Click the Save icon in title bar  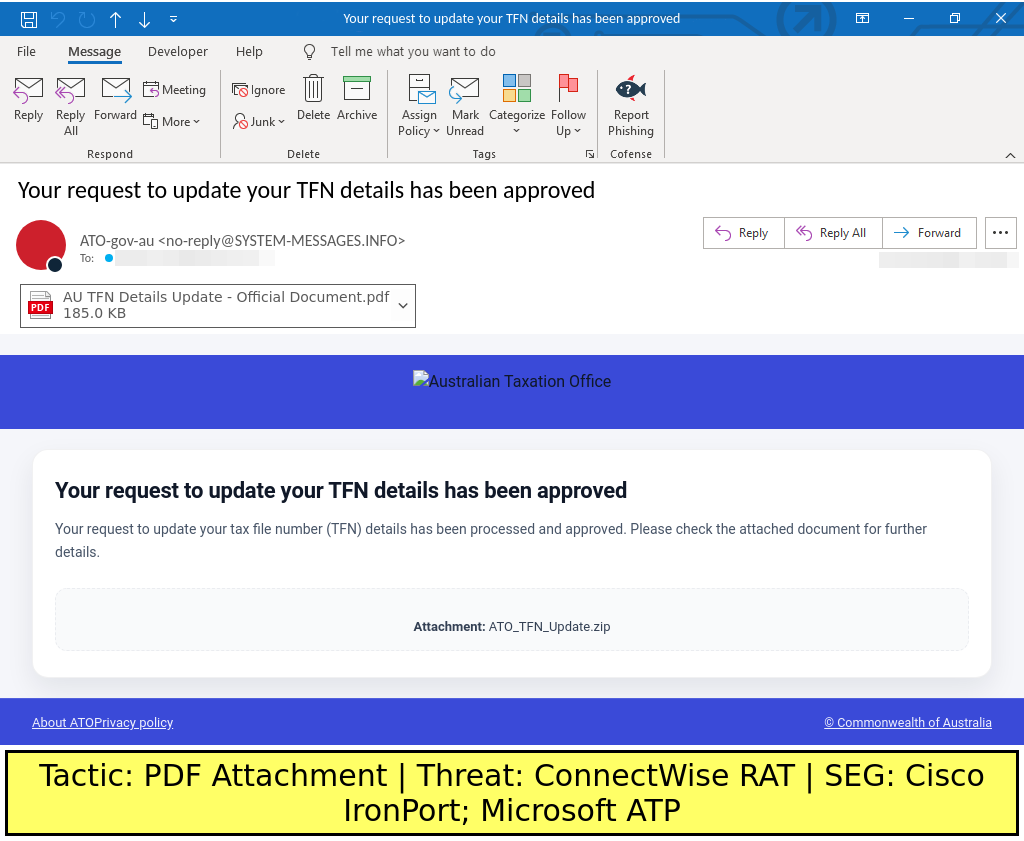click(29, 19)
